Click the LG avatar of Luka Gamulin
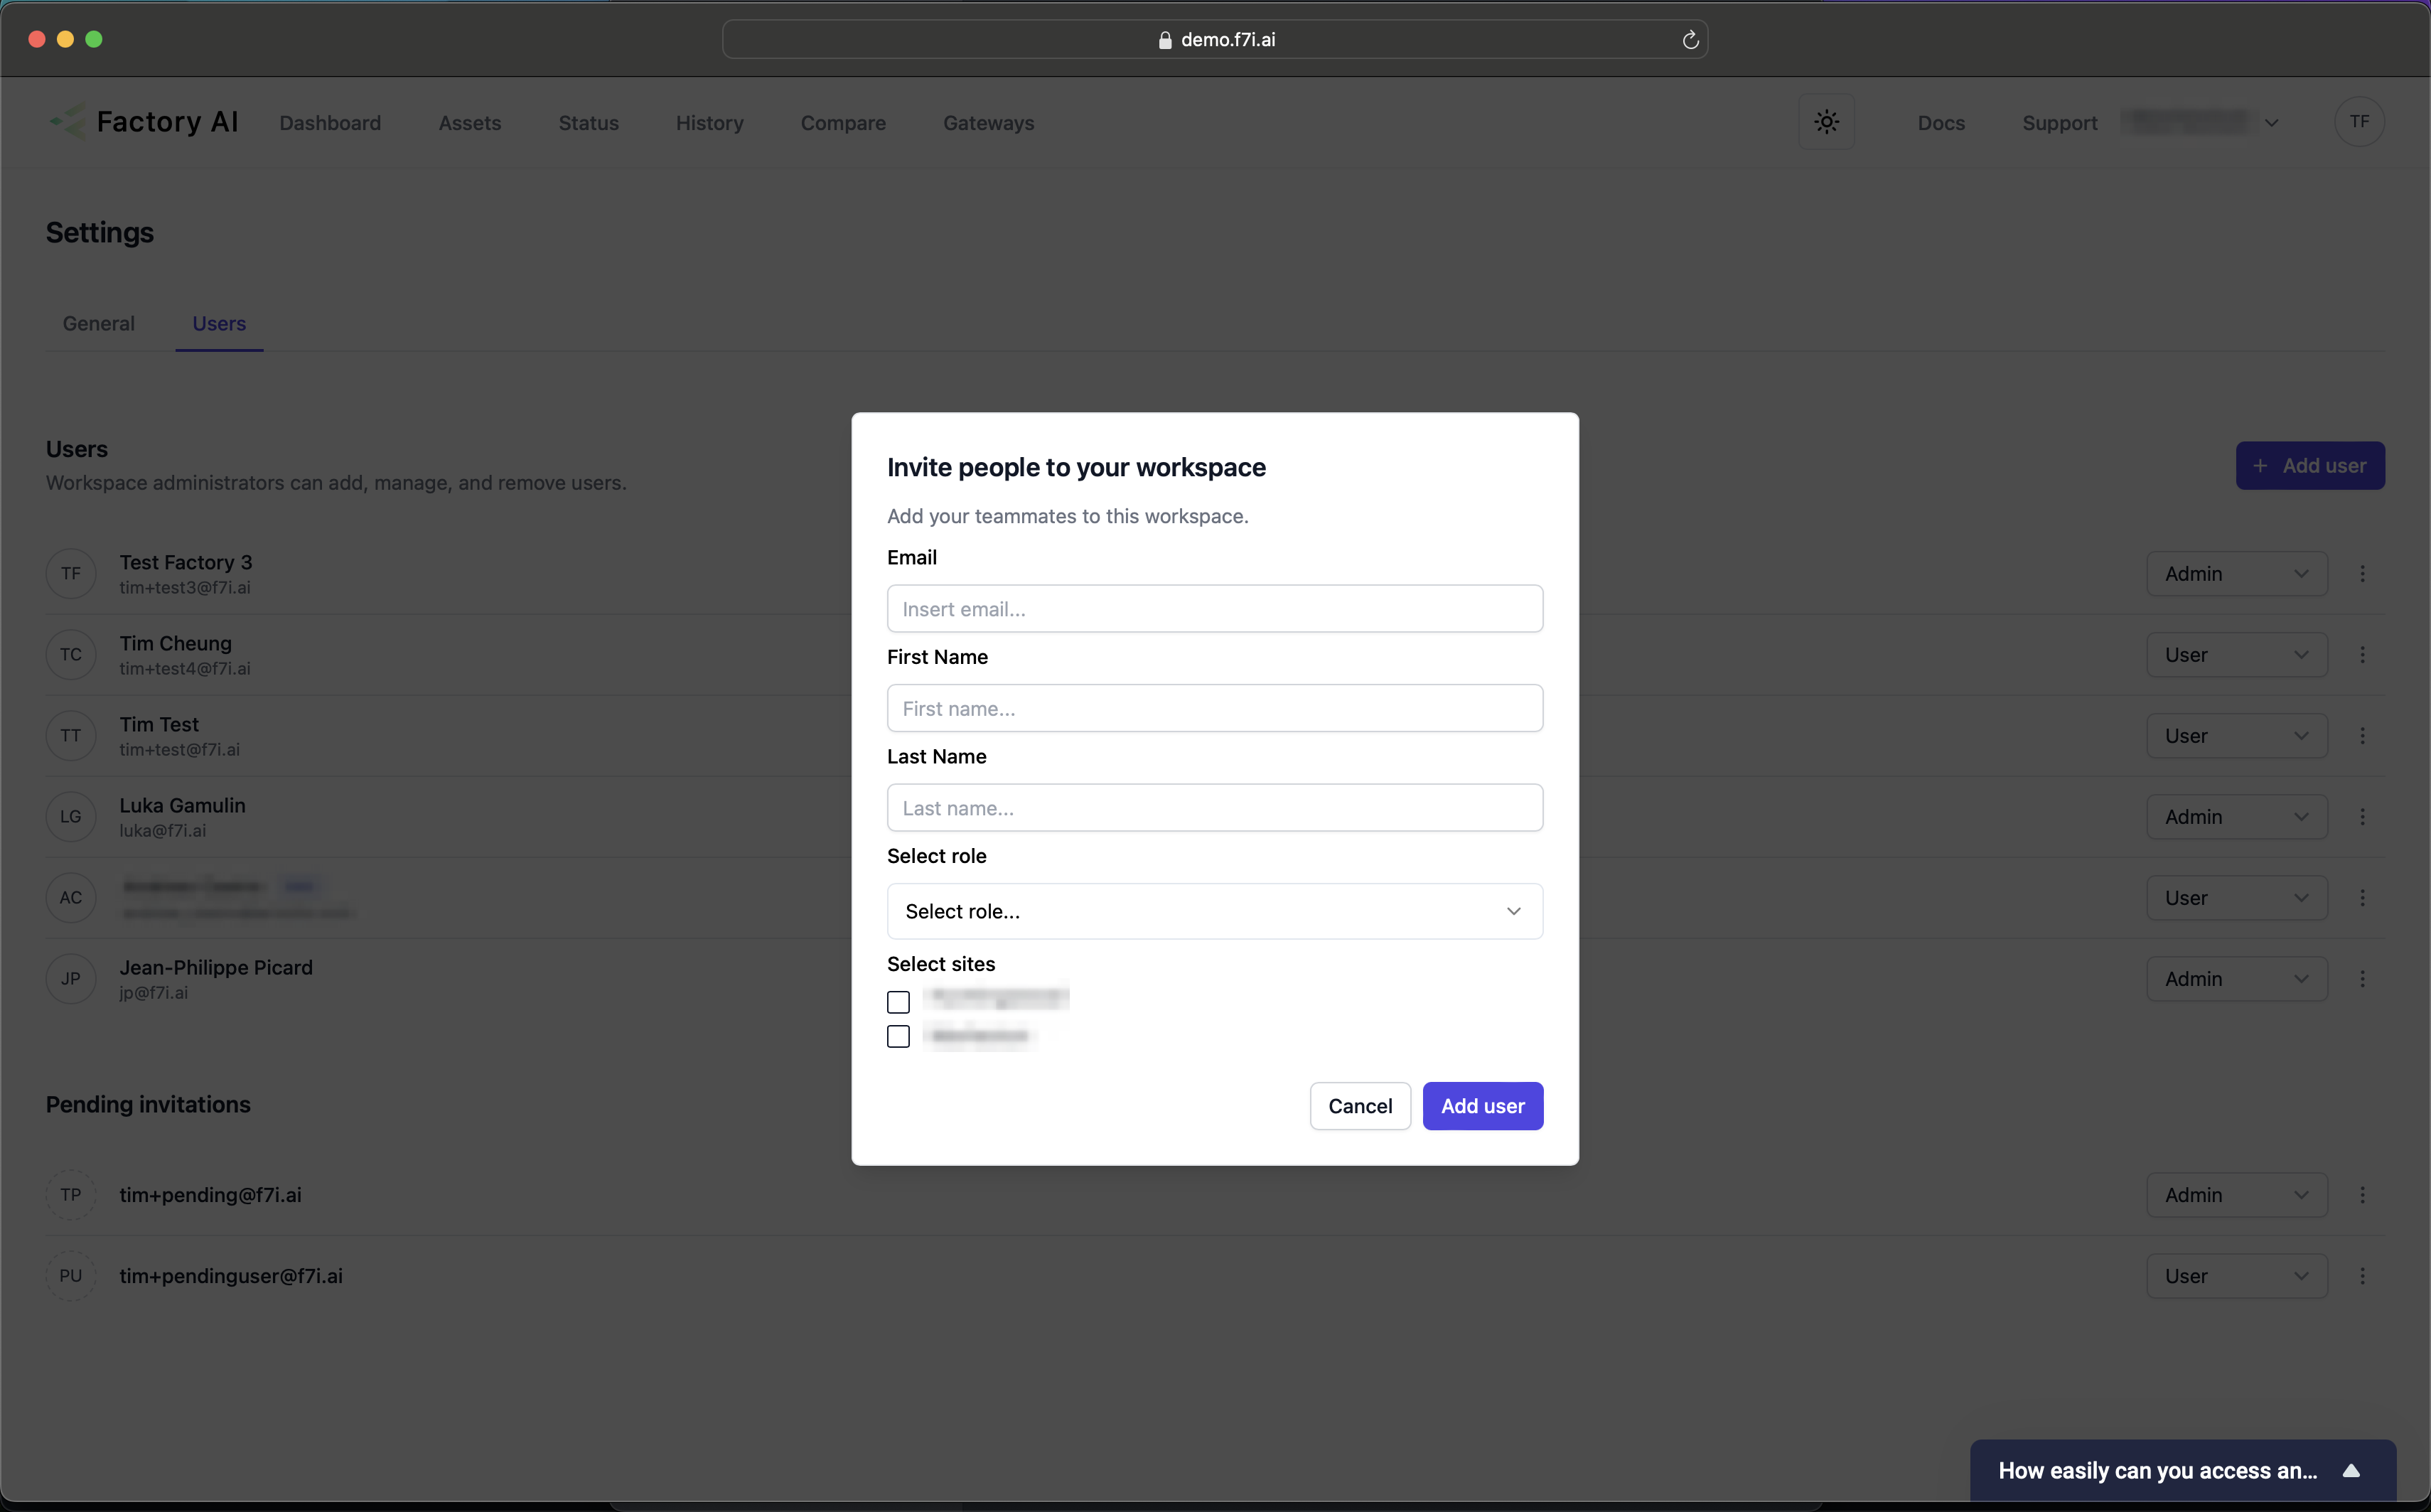The height and width of the screenshot is (1512, 2431). pos(71,817)
